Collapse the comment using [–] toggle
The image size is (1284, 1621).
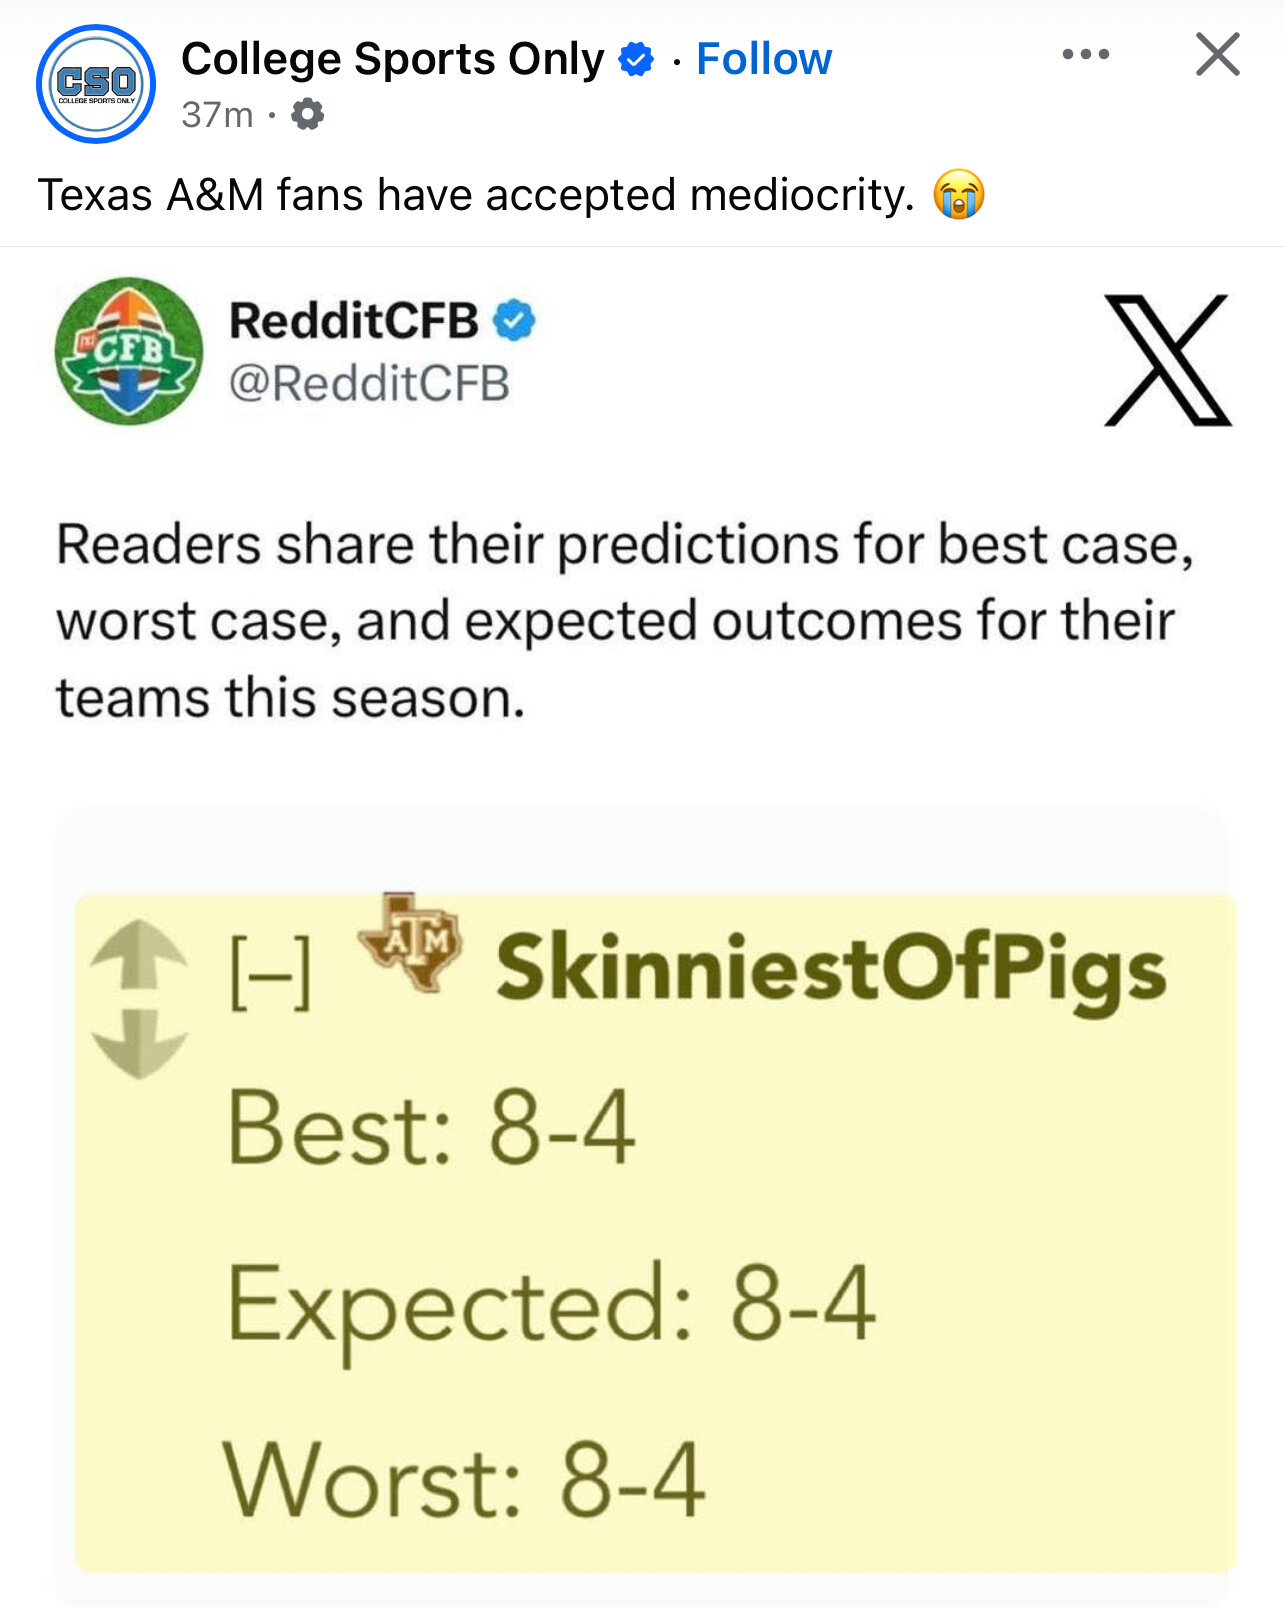click(x=270, y=972)
